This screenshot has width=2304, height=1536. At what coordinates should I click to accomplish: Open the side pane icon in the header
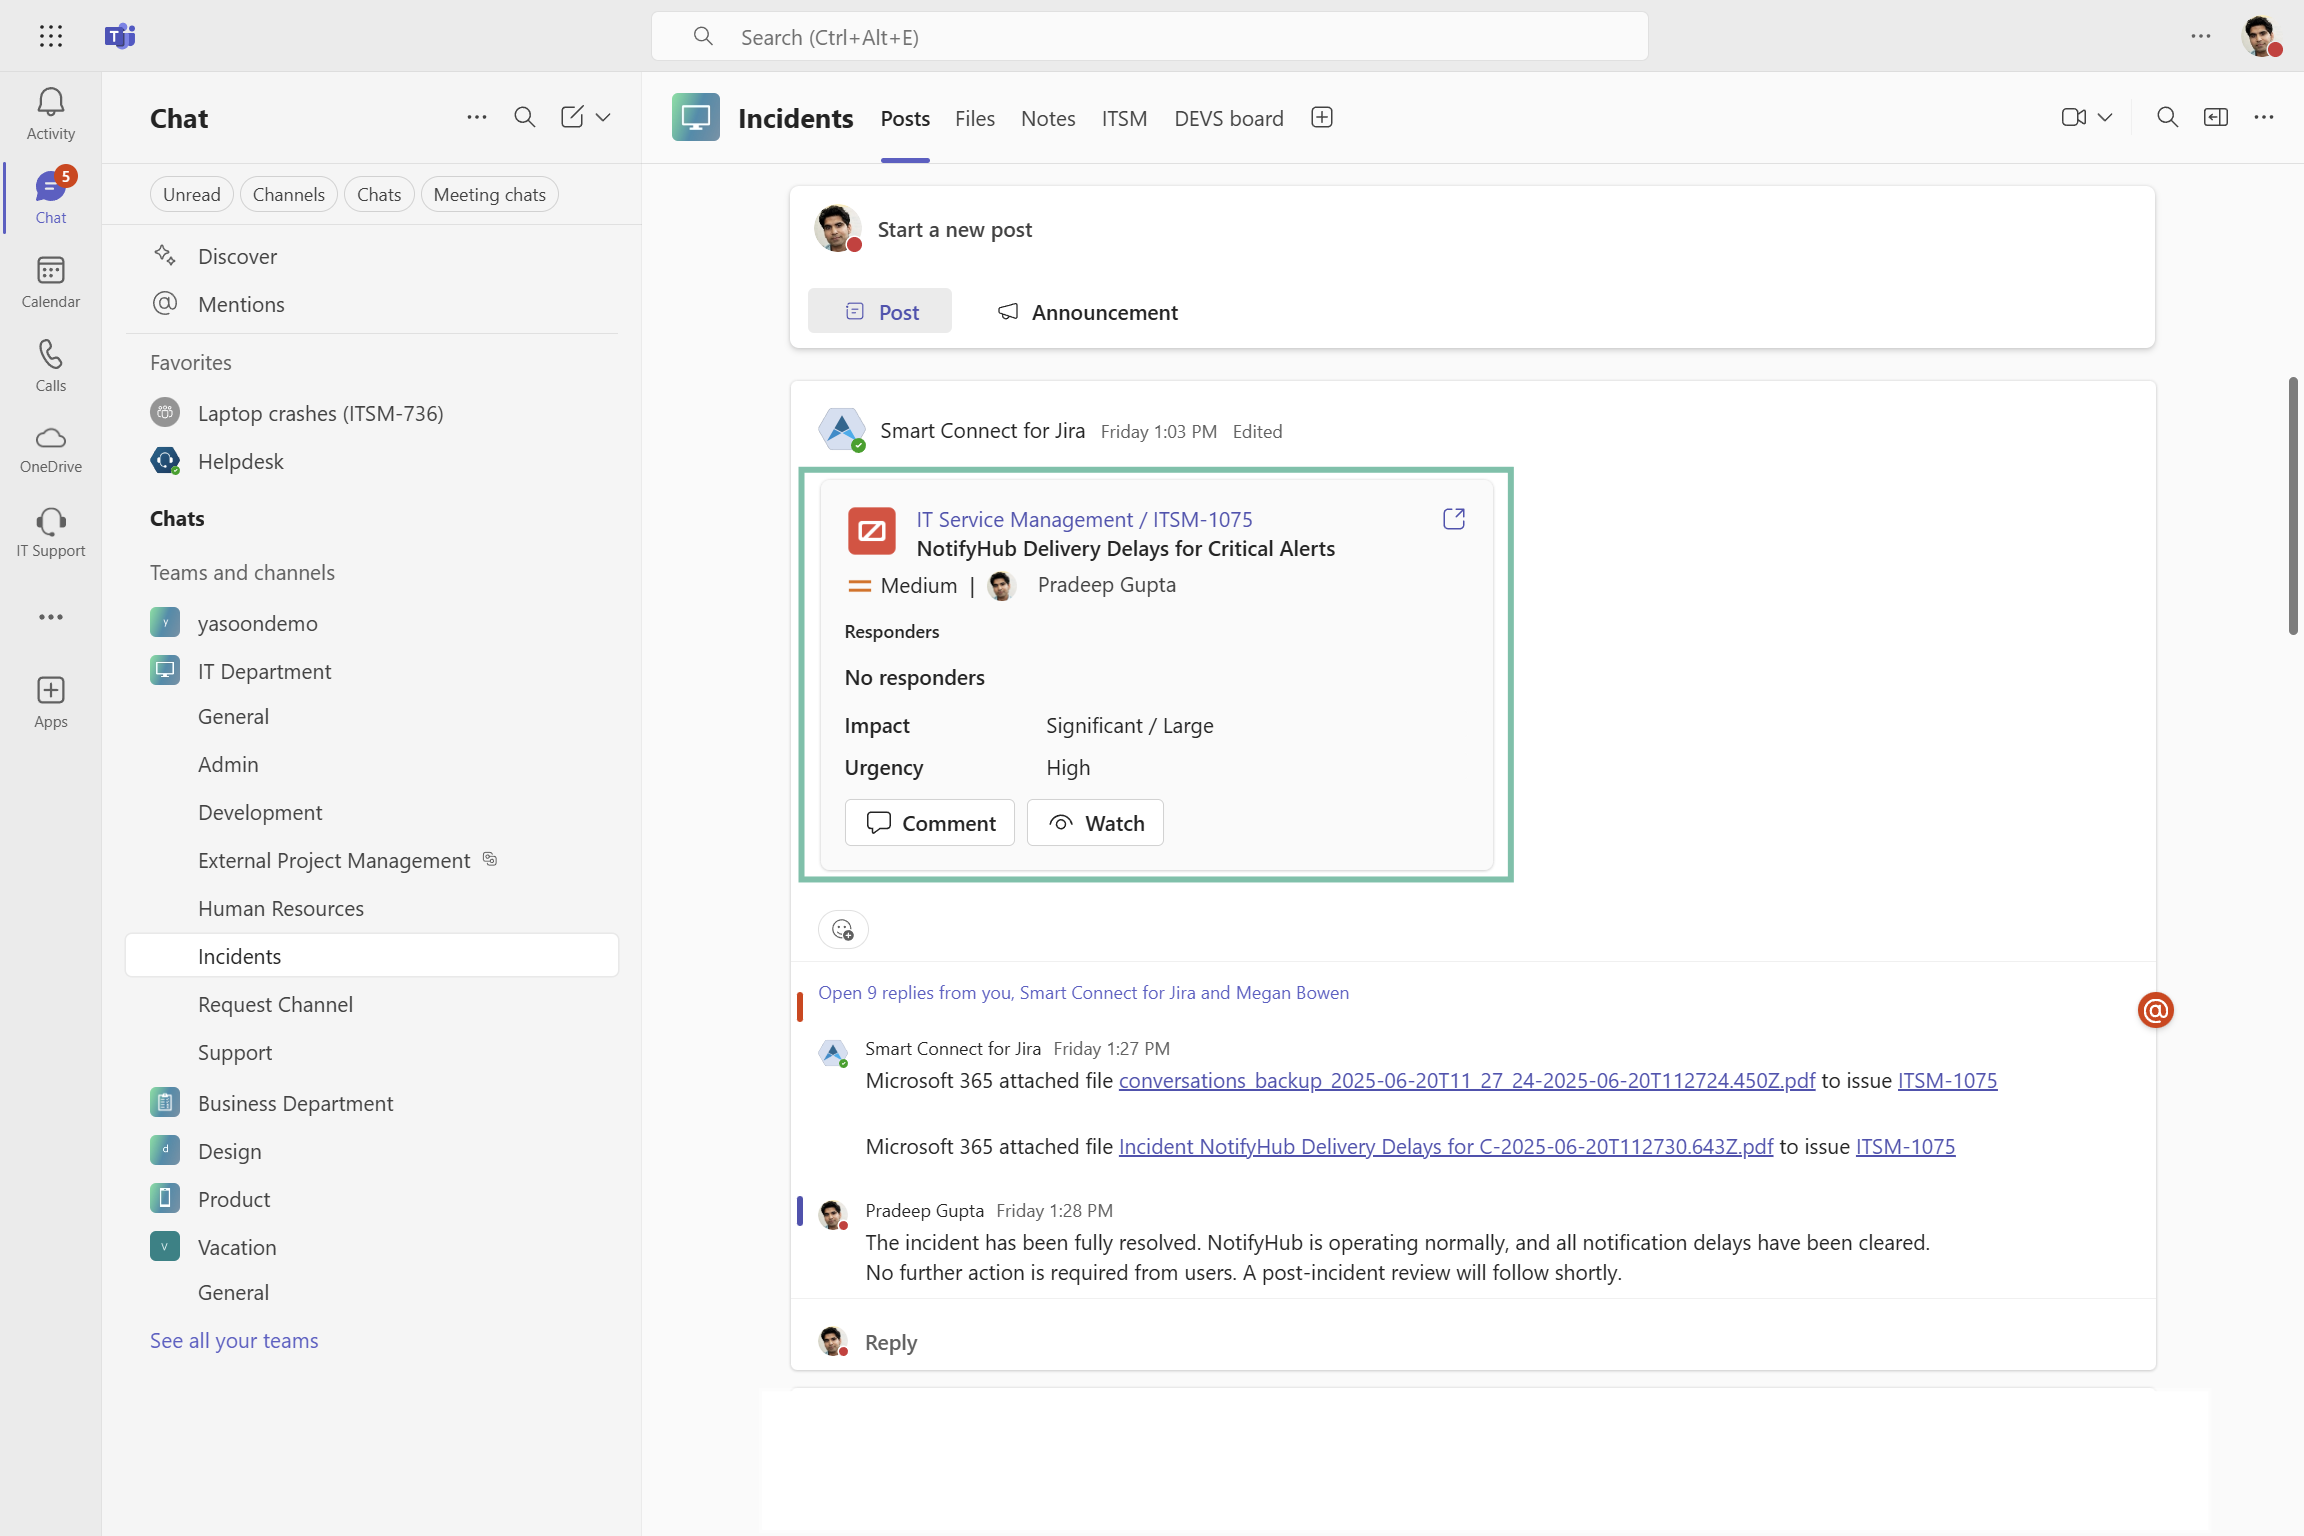click(x=2215, y=118)
